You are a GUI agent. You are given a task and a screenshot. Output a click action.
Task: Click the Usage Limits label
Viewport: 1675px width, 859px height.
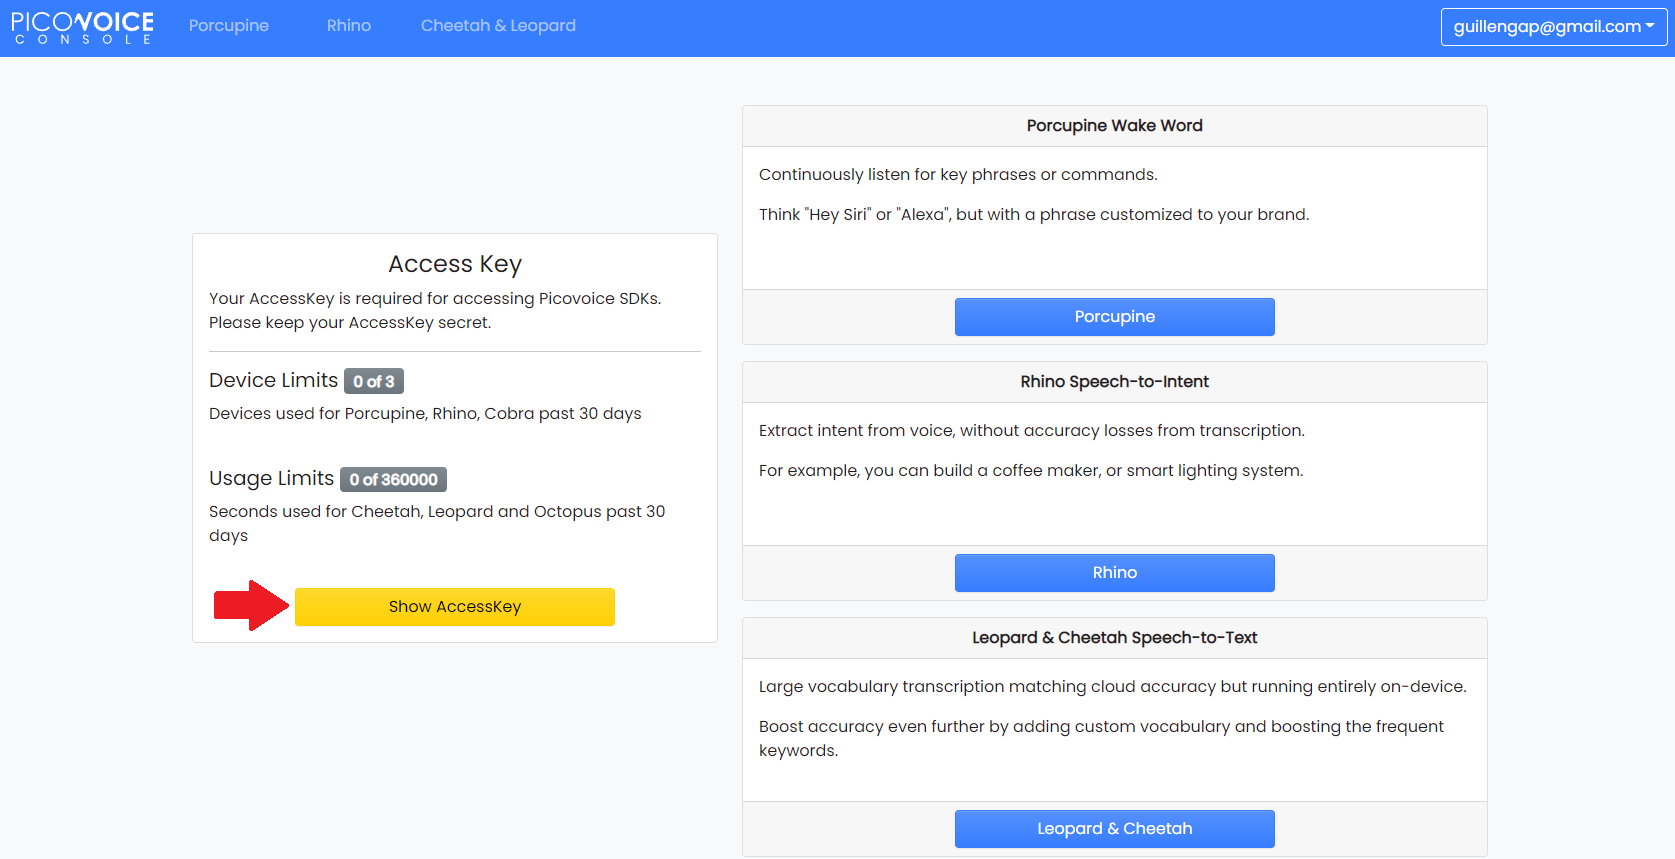pyautogui.click(x=272, y=478)
